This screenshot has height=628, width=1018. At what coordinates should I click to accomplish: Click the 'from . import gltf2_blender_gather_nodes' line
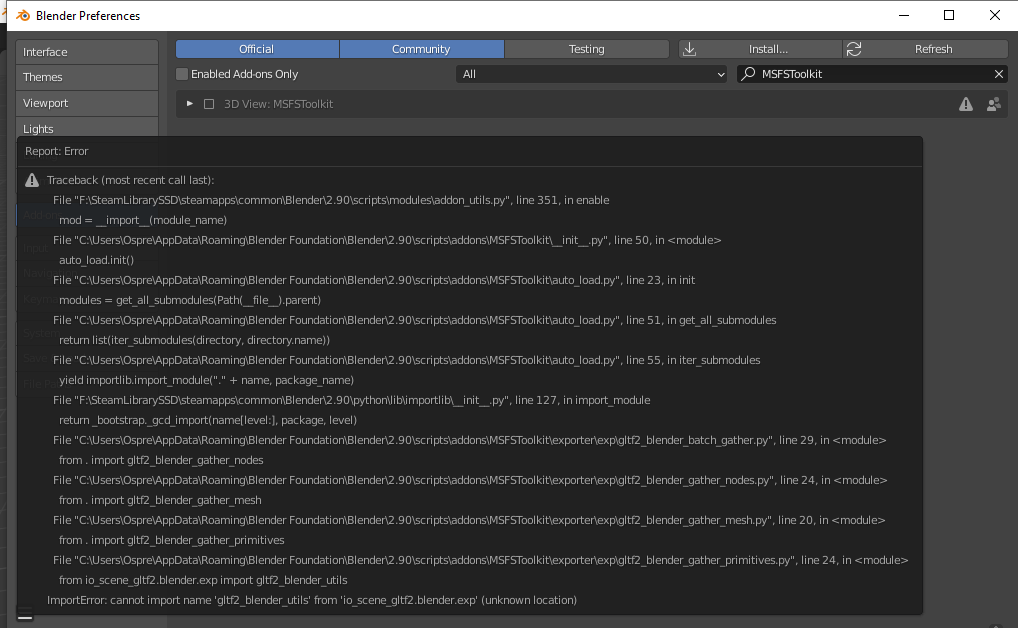tap(161, 460)
